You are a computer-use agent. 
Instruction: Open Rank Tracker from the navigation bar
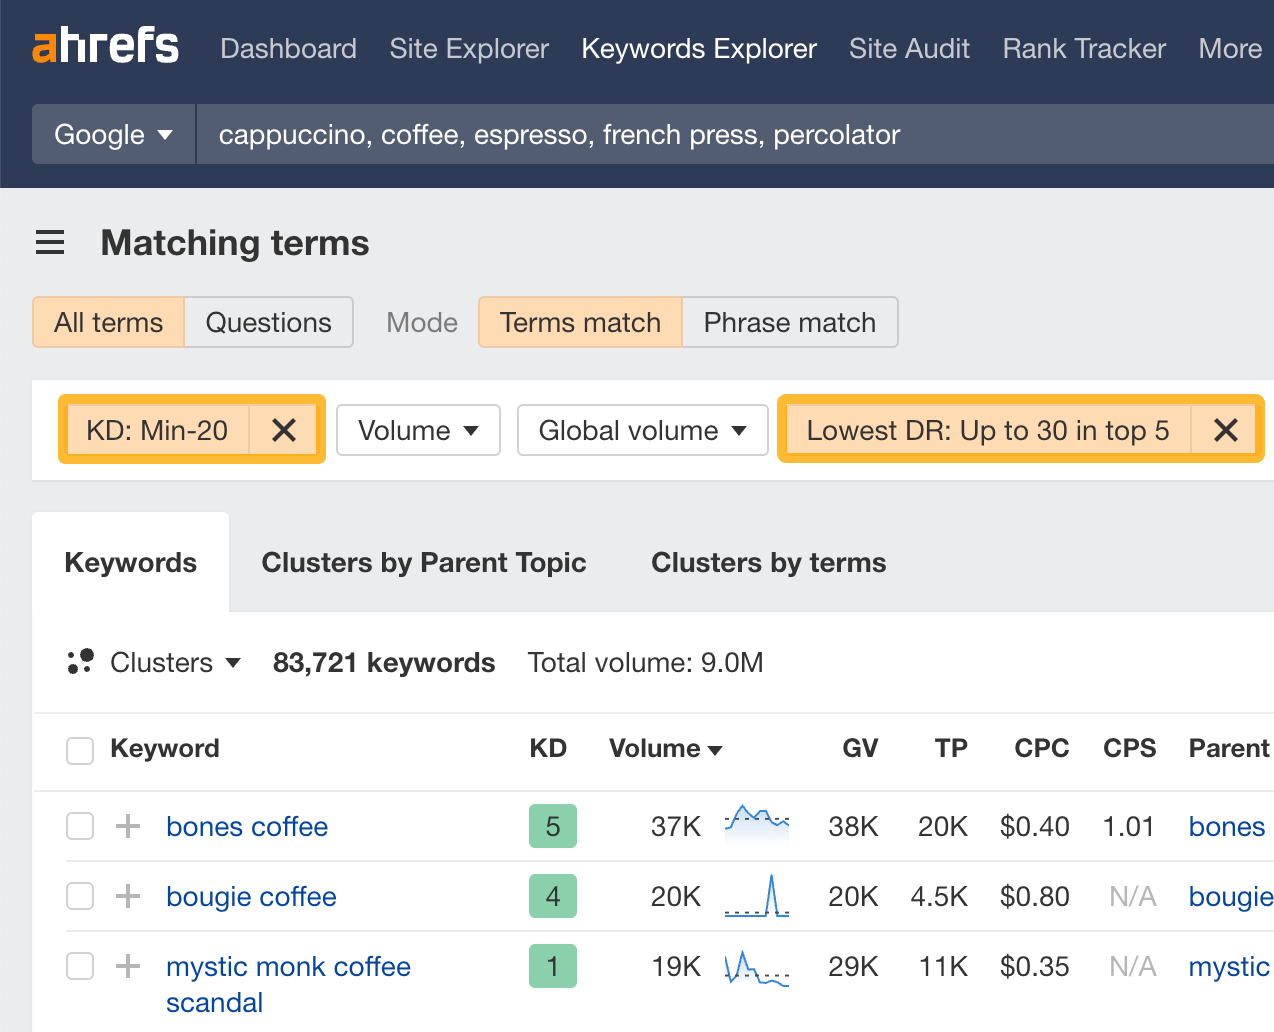[1083, 48]
